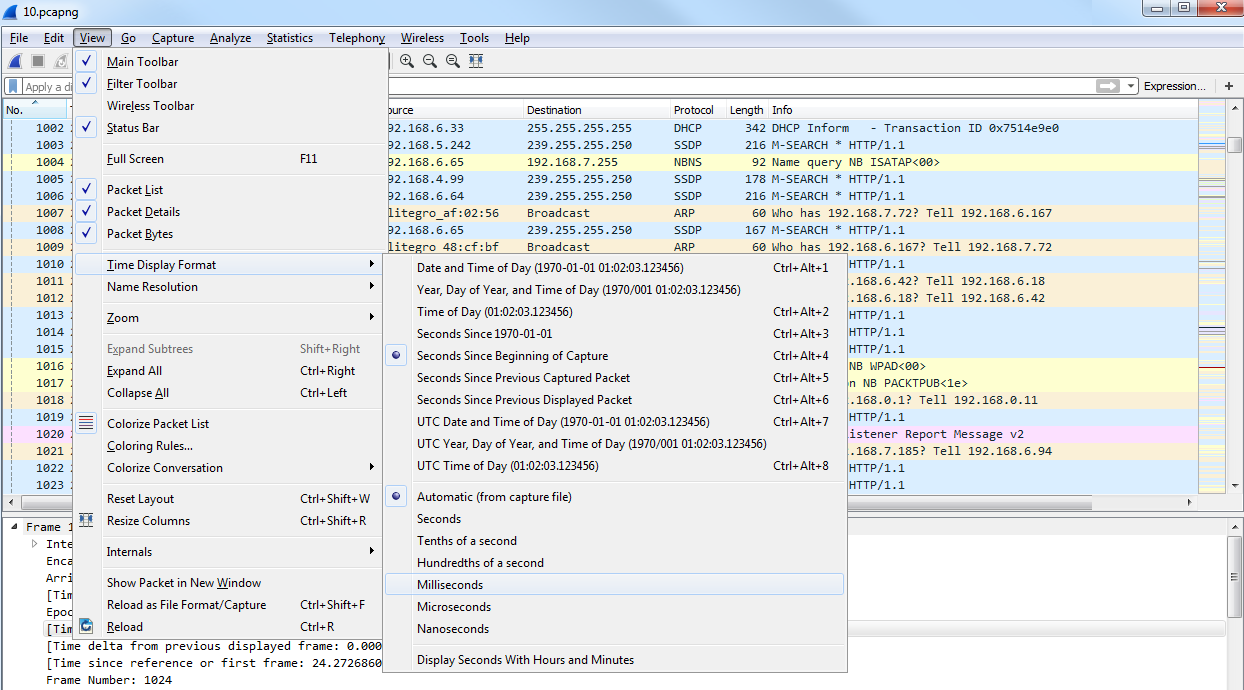Open the Colorize Conversation submenu
Screen dimensions: 1244x690
(x=165, y=468)
